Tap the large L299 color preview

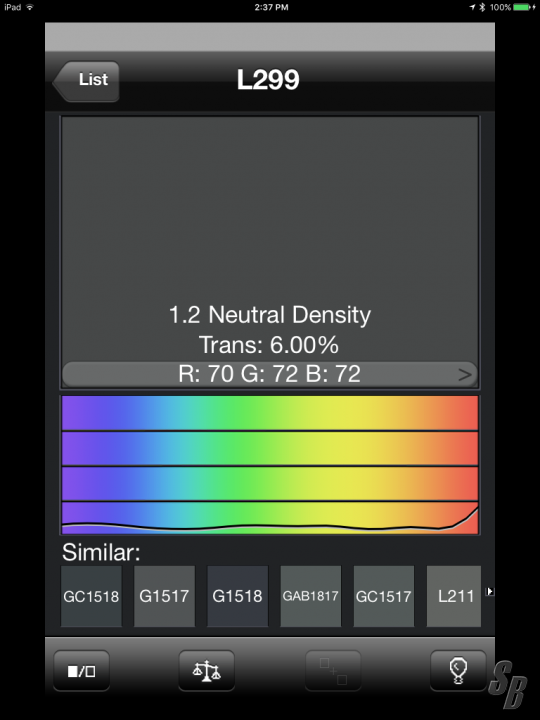coord(270,239)
